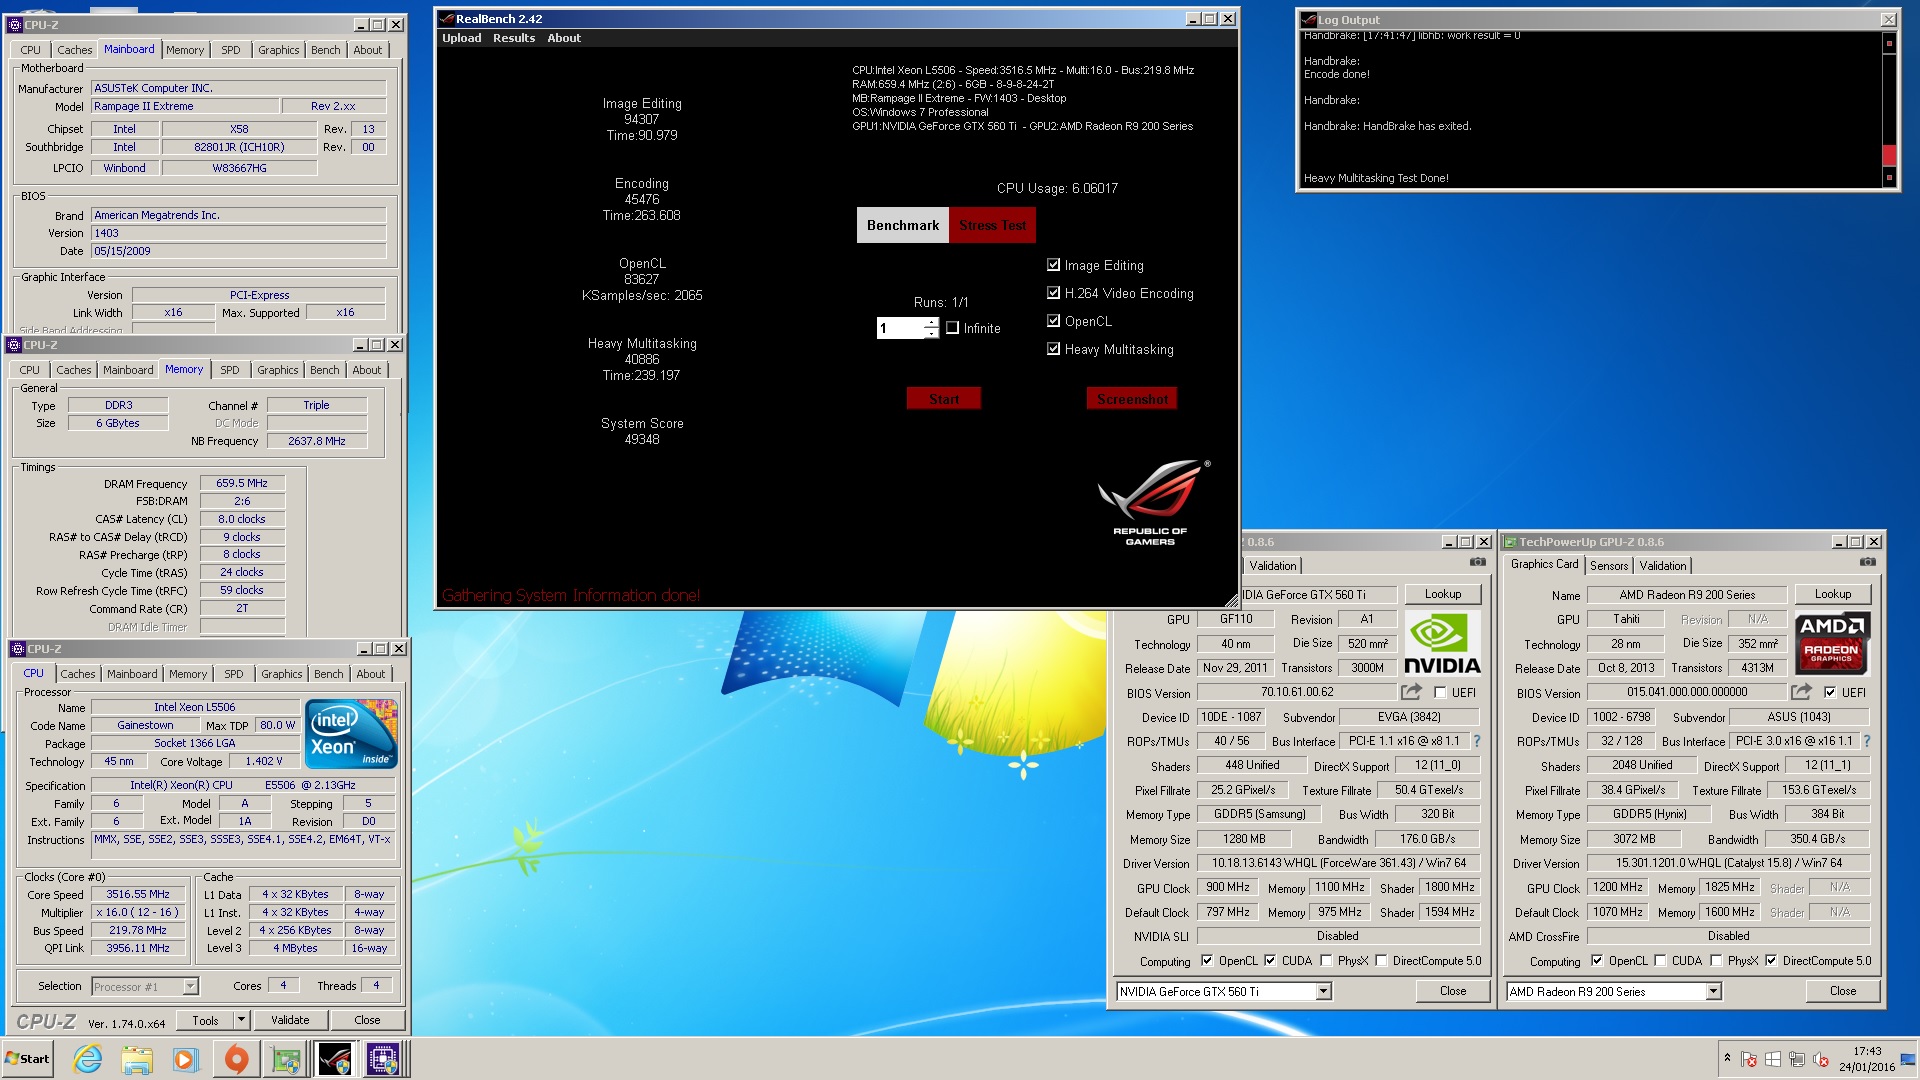The height and width of the screenshot is (1080, 1920).
Task: Toggle the OpenCL test checkbox in RealBench
Action: point(1053,321)
